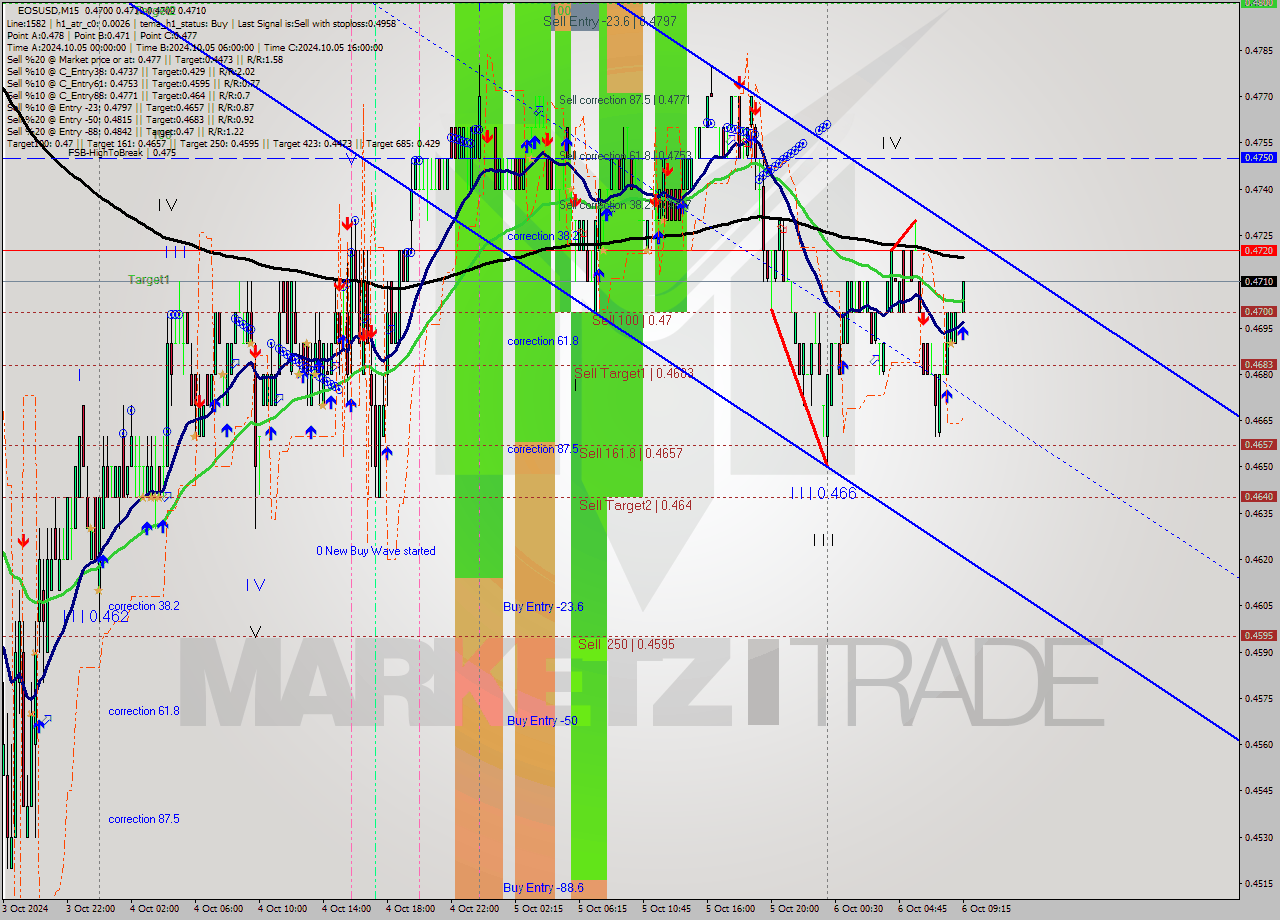Click the '4 Oct 18:00' time axis label
Viewport: 1280px width, 920px height.
tap(410, 909)
